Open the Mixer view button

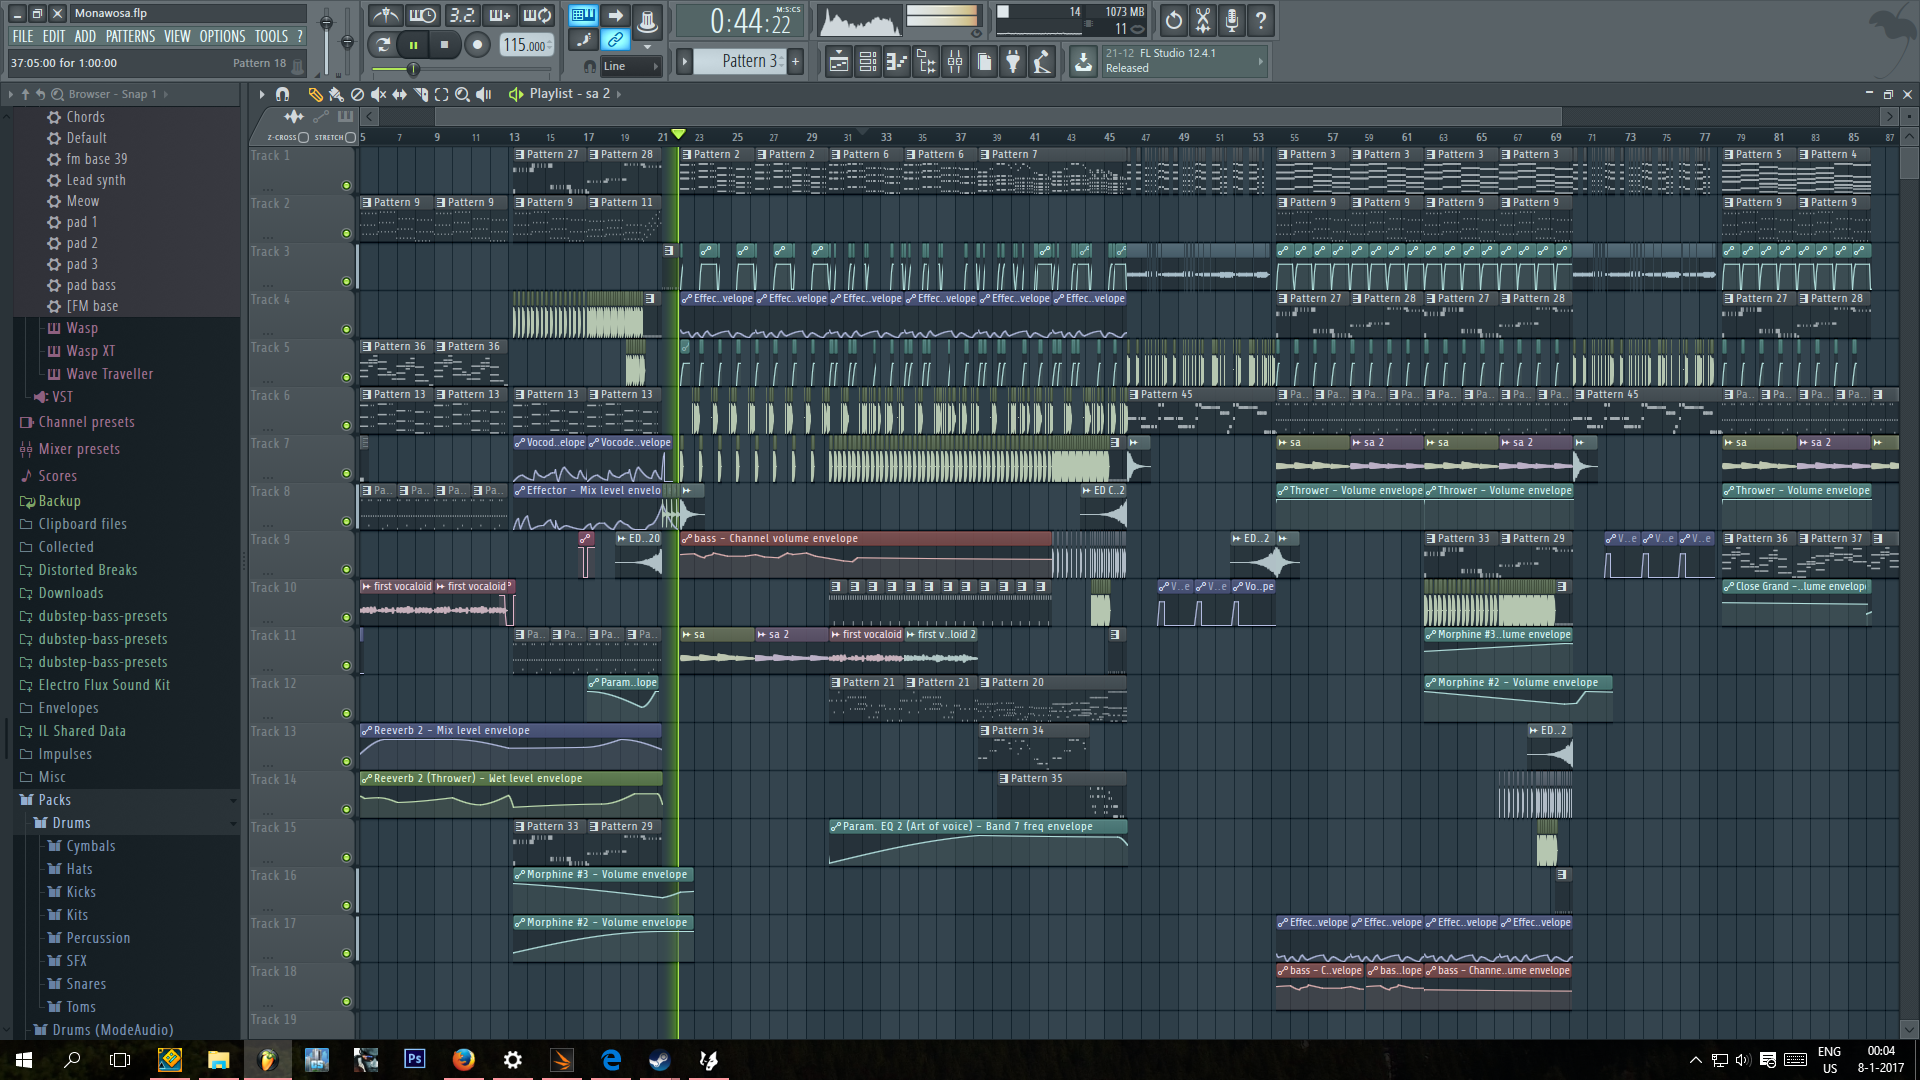point(955,62)
